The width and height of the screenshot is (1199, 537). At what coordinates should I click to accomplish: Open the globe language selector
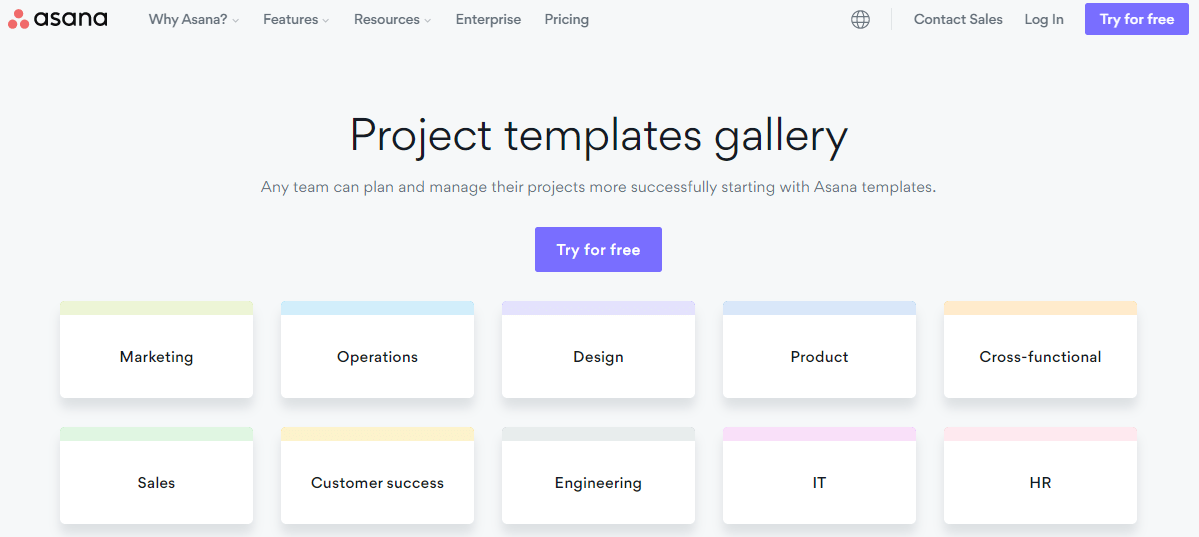click(x=860, y=20)
